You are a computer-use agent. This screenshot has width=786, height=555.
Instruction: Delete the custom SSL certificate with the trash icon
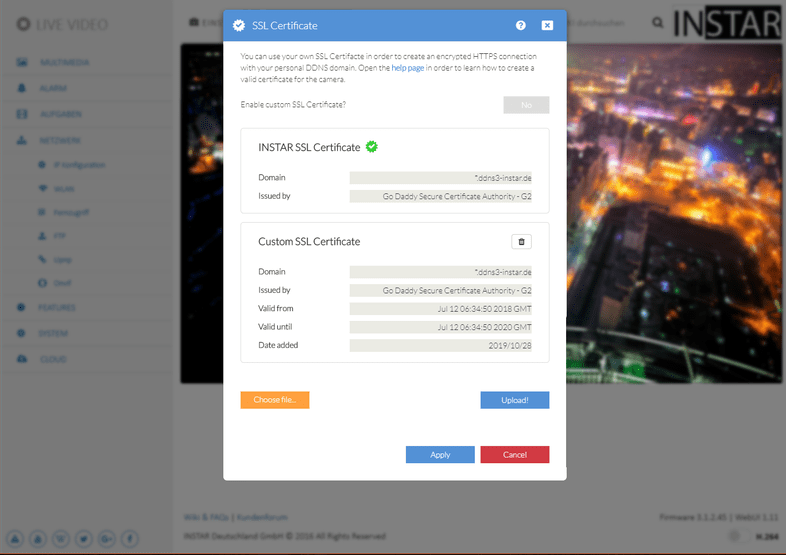coord(521,241)
